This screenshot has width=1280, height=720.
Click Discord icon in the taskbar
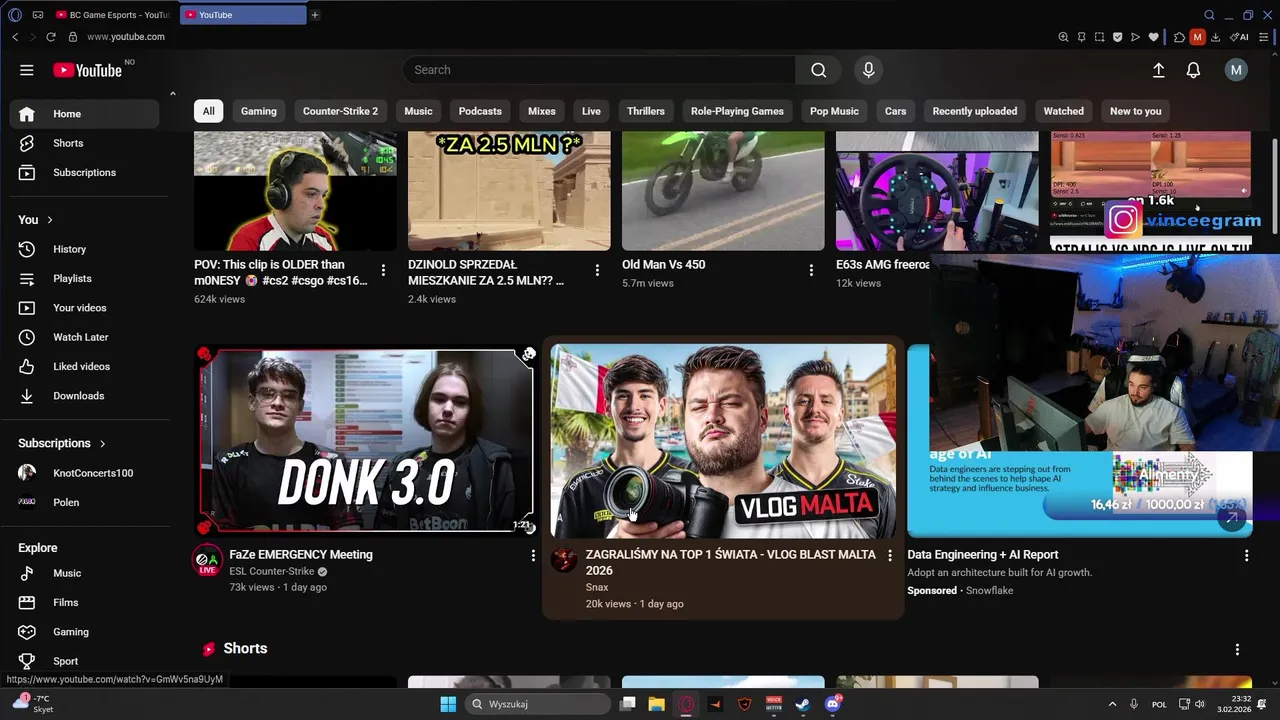point(832,704)
